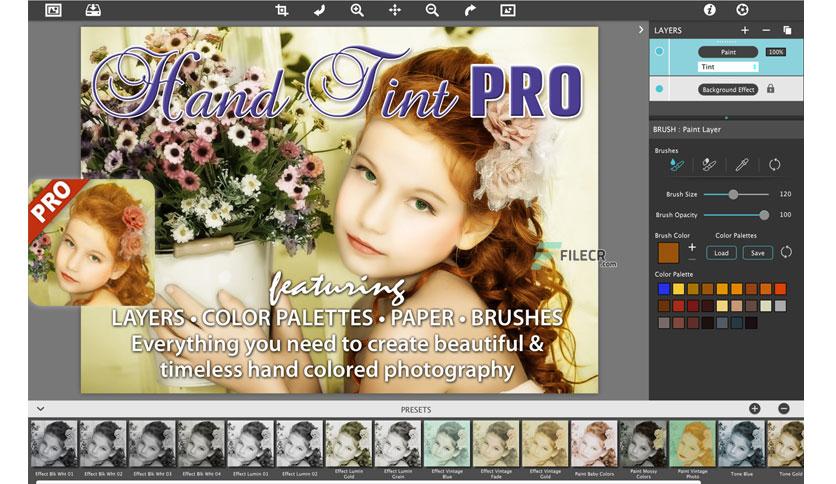Image resolution: width=836 pixels, height=484 pixels.
Task: Click the Redo arrow in the toolbar
Action: click(470, 10)
